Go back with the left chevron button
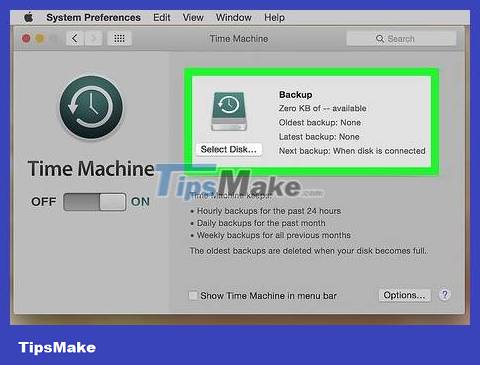Viewport: 480px width, 365px height. point(75,38)
